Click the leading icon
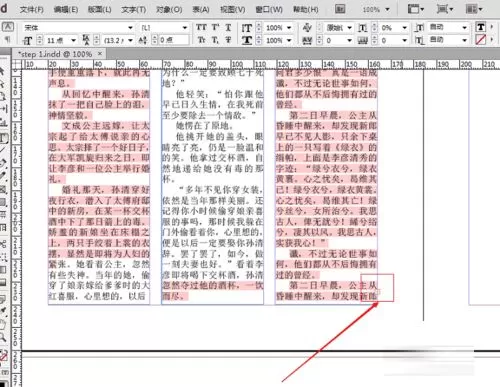This screenshot has width=500, height=387. pos(86,40)
